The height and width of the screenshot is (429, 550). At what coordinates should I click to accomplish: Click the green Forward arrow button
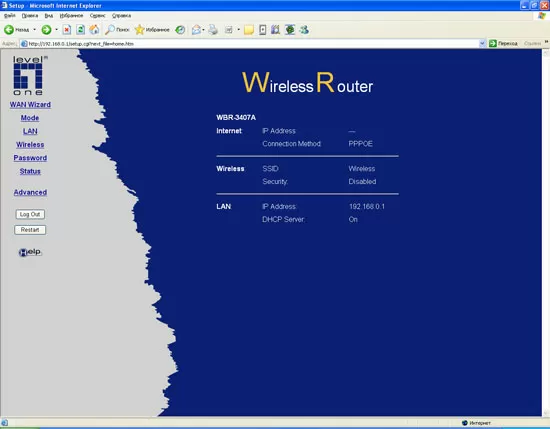point(46,30)
